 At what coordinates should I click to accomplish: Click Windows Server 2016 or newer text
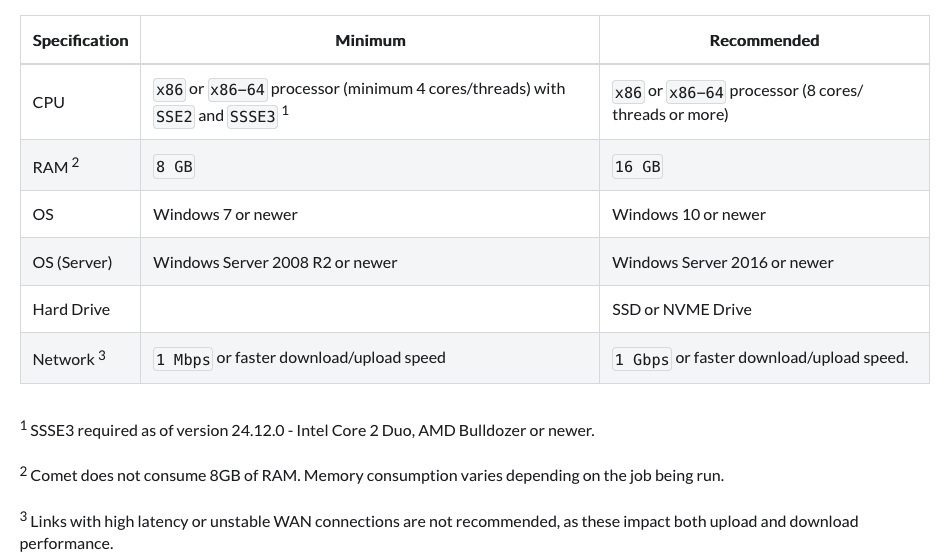pos(722,262)
